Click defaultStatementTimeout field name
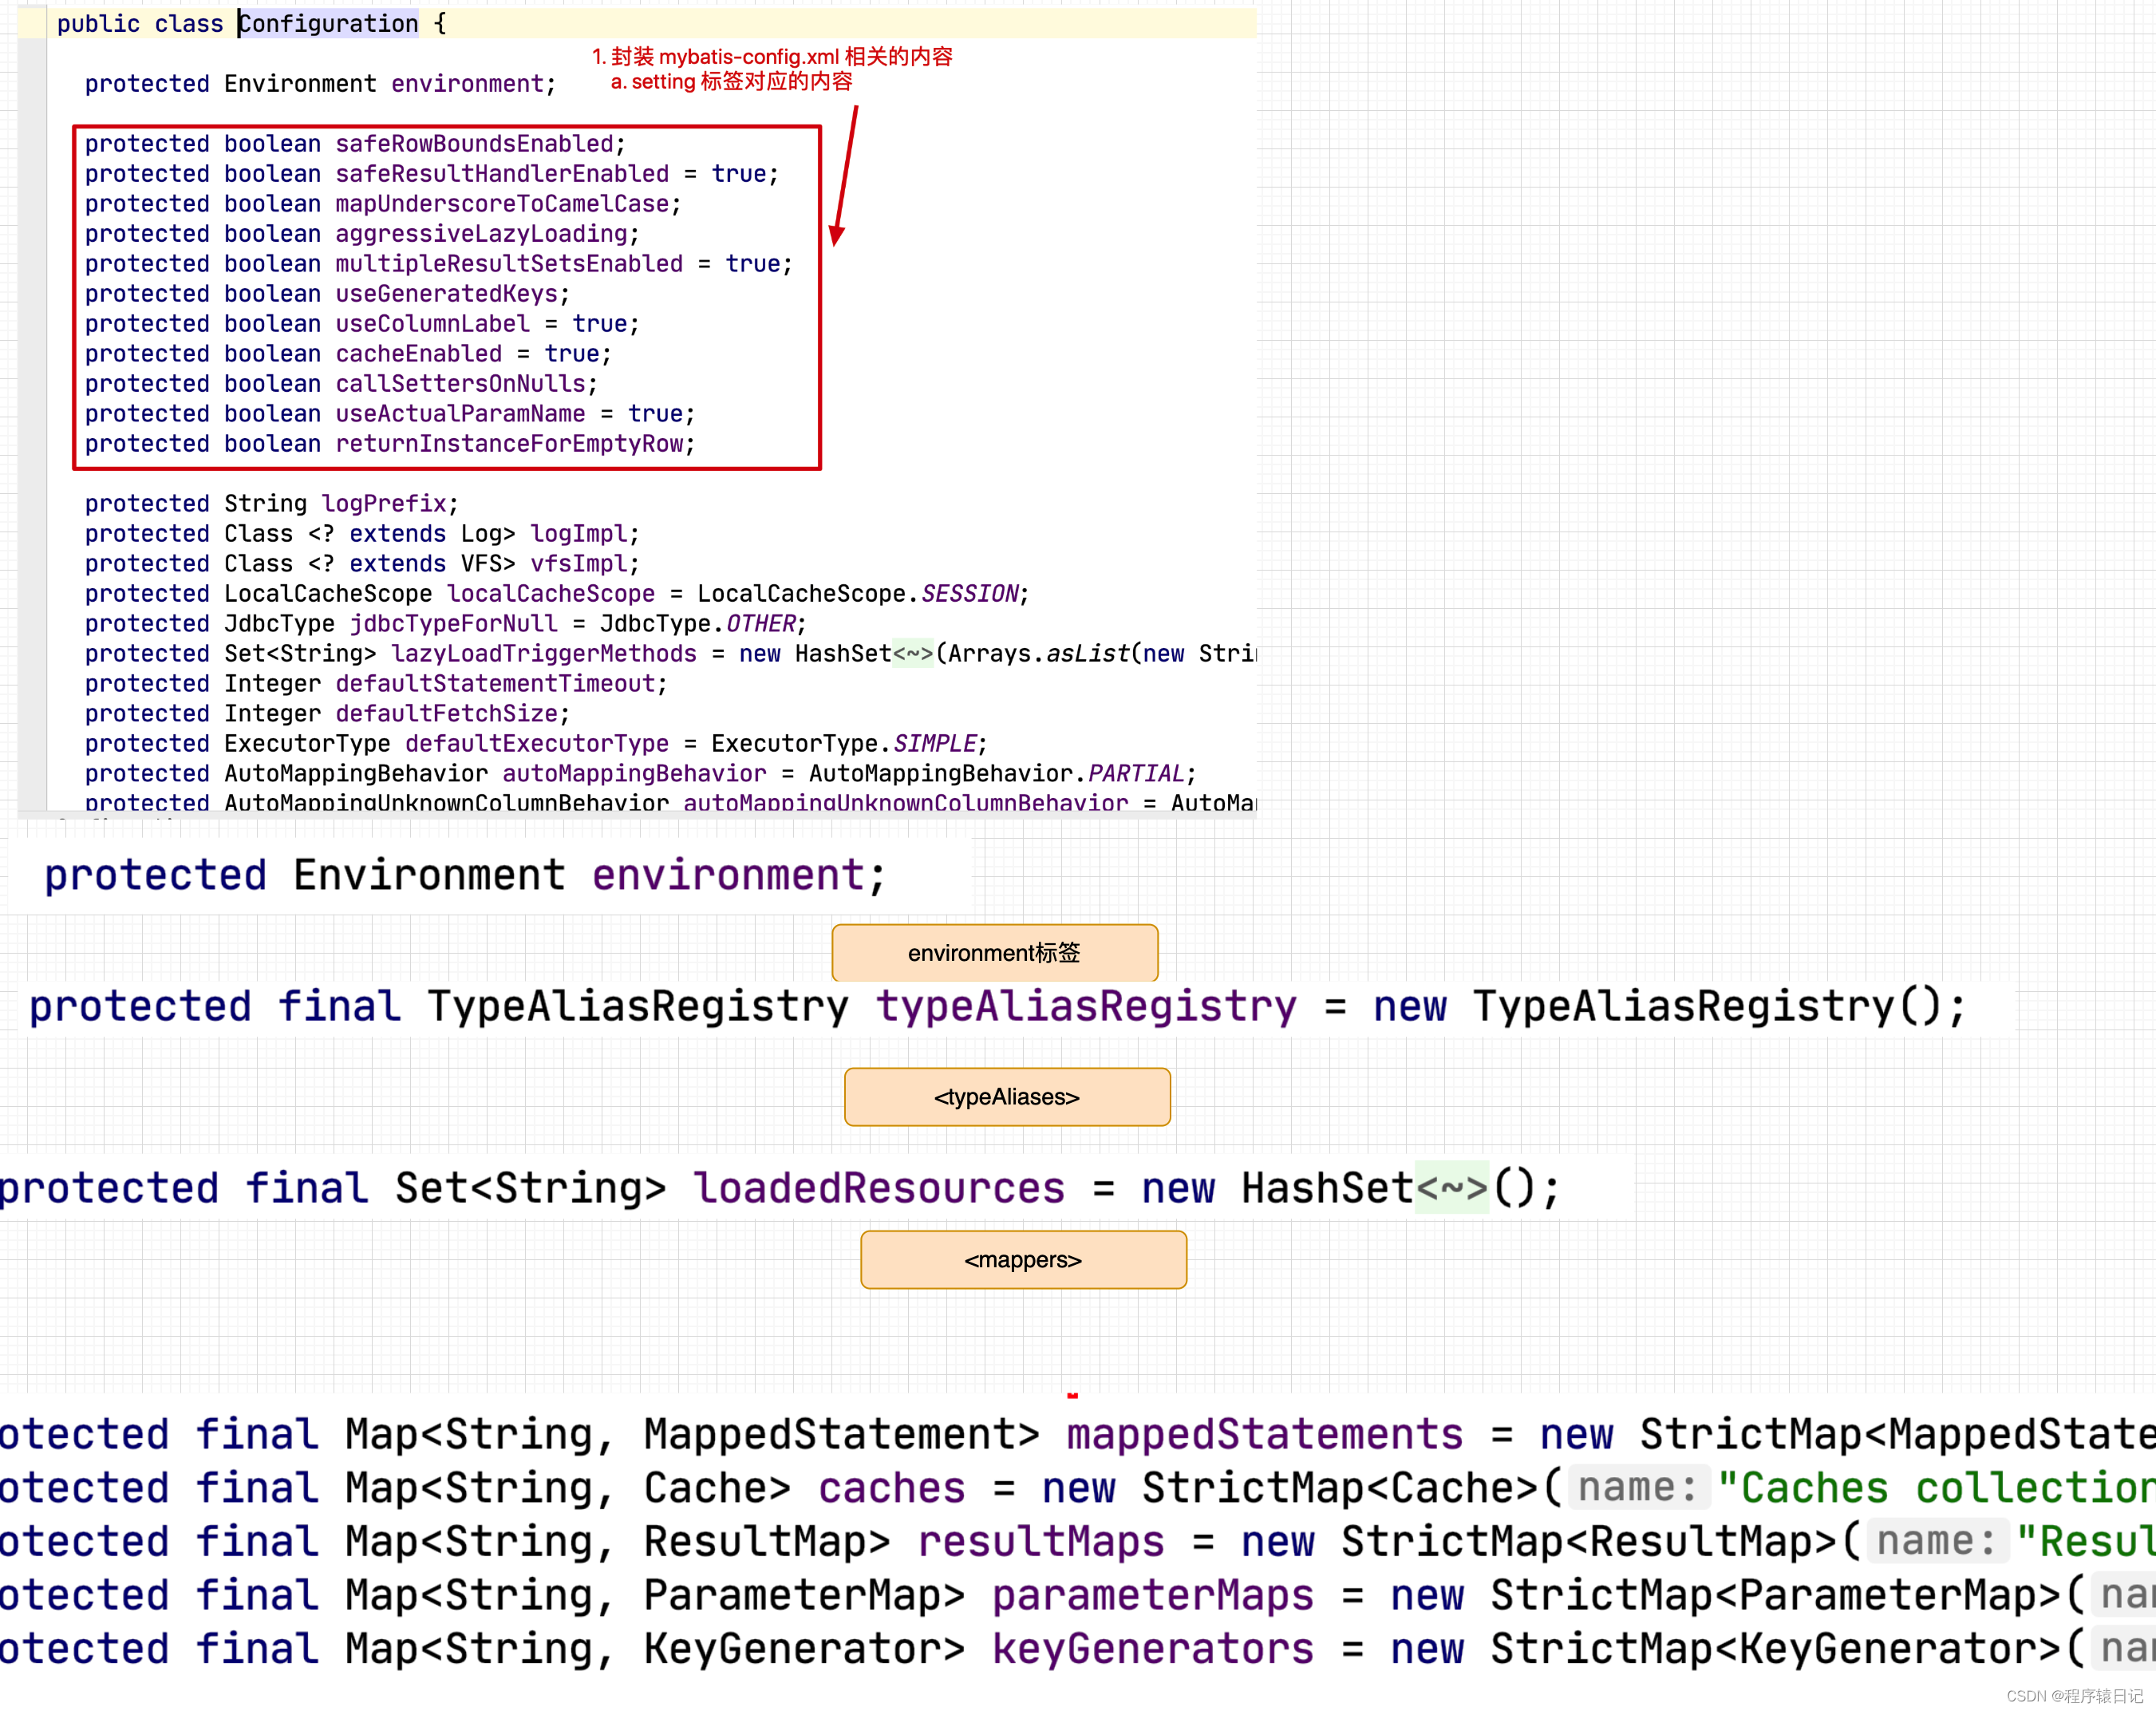Screen dimensions: 2156x1711 click(x=495, y=683)
